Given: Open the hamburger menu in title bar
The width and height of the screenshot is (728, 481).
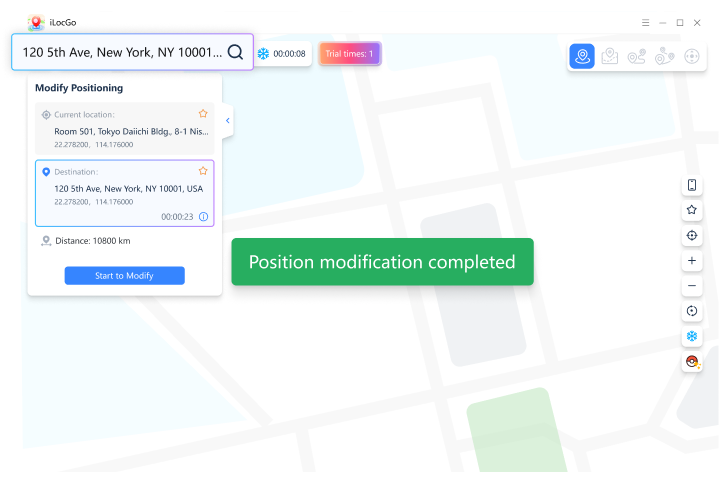Looking at the screenshot, I should point(645,23).
